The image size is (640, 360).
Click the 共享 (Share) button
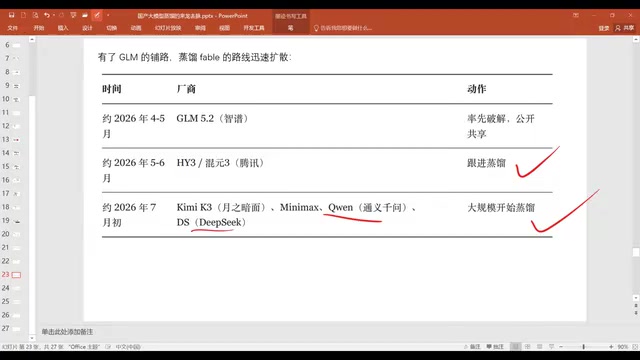click(625, 28)
